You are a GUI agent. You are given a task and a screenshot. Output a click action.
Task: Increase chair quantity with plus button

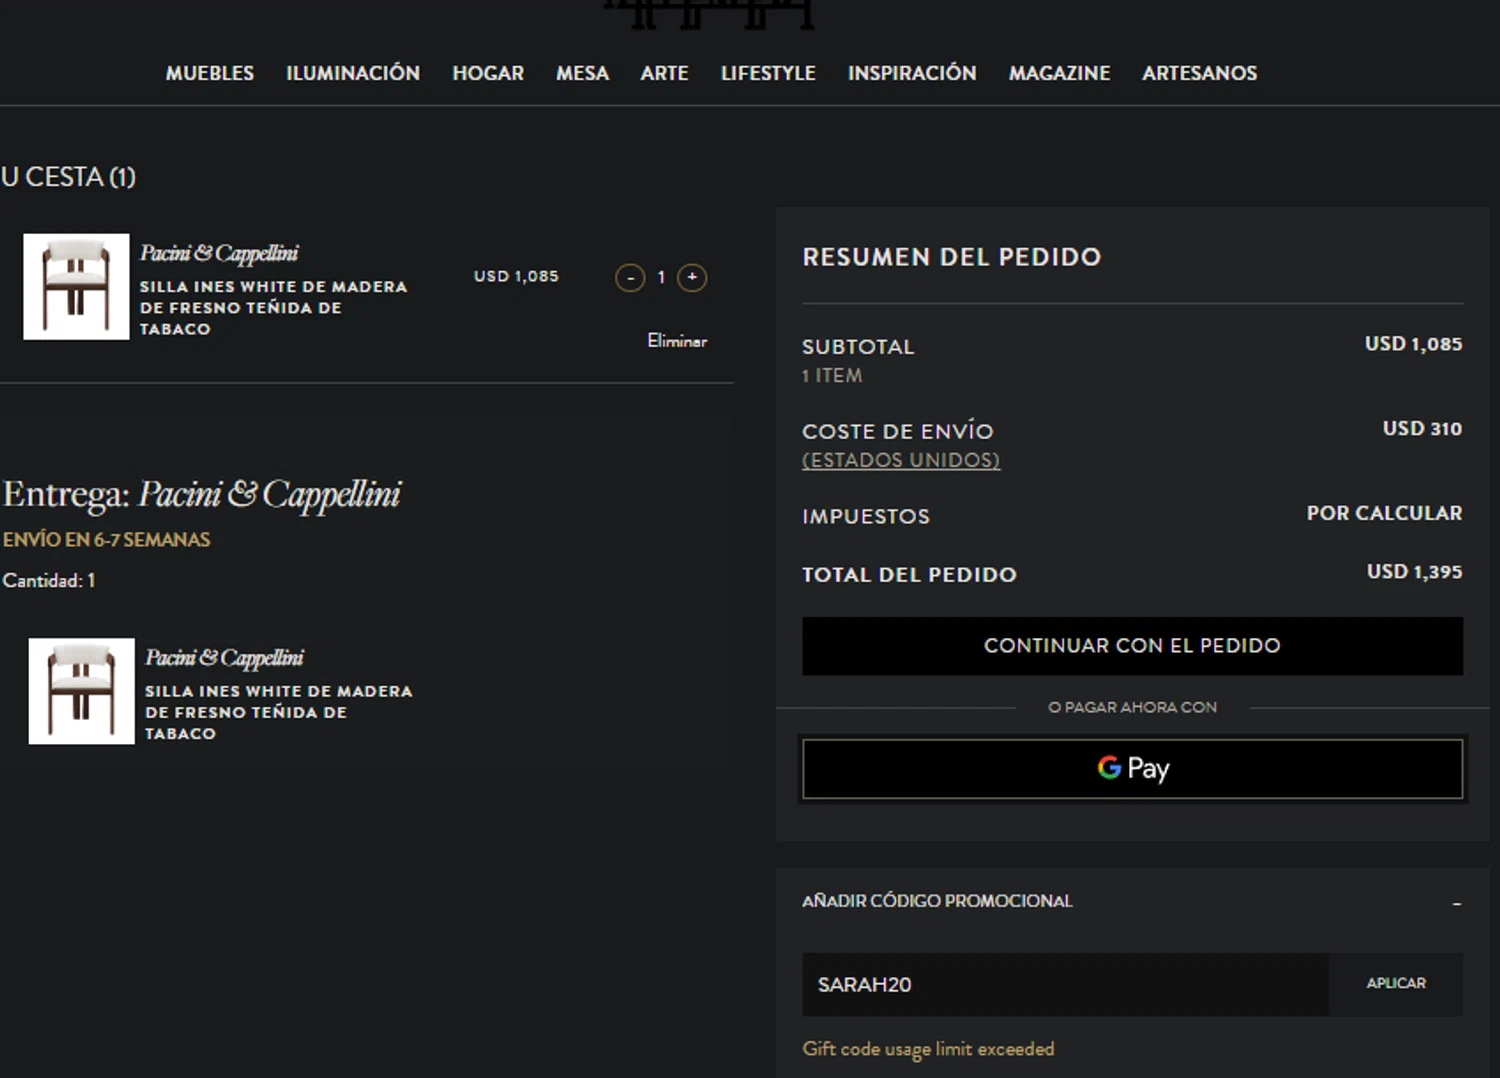(692, 277)
